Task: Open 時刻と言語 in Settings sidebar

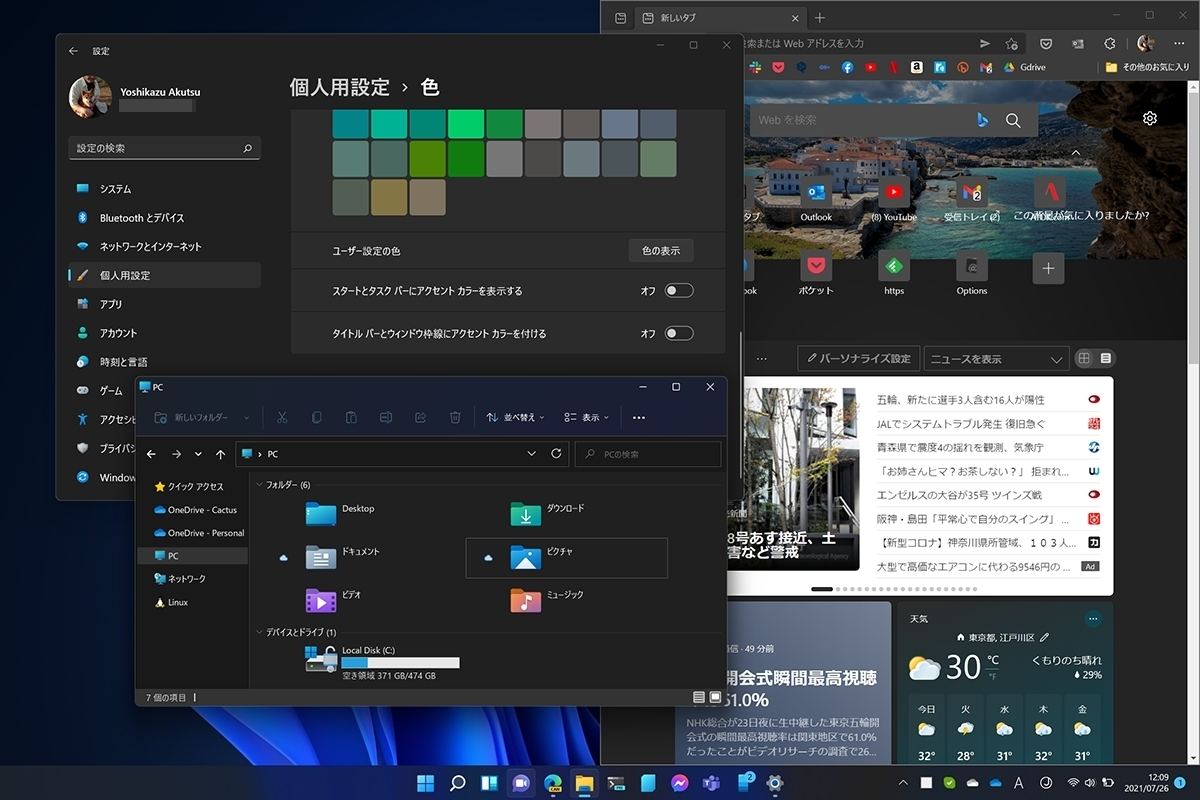Action: (165, 362)
